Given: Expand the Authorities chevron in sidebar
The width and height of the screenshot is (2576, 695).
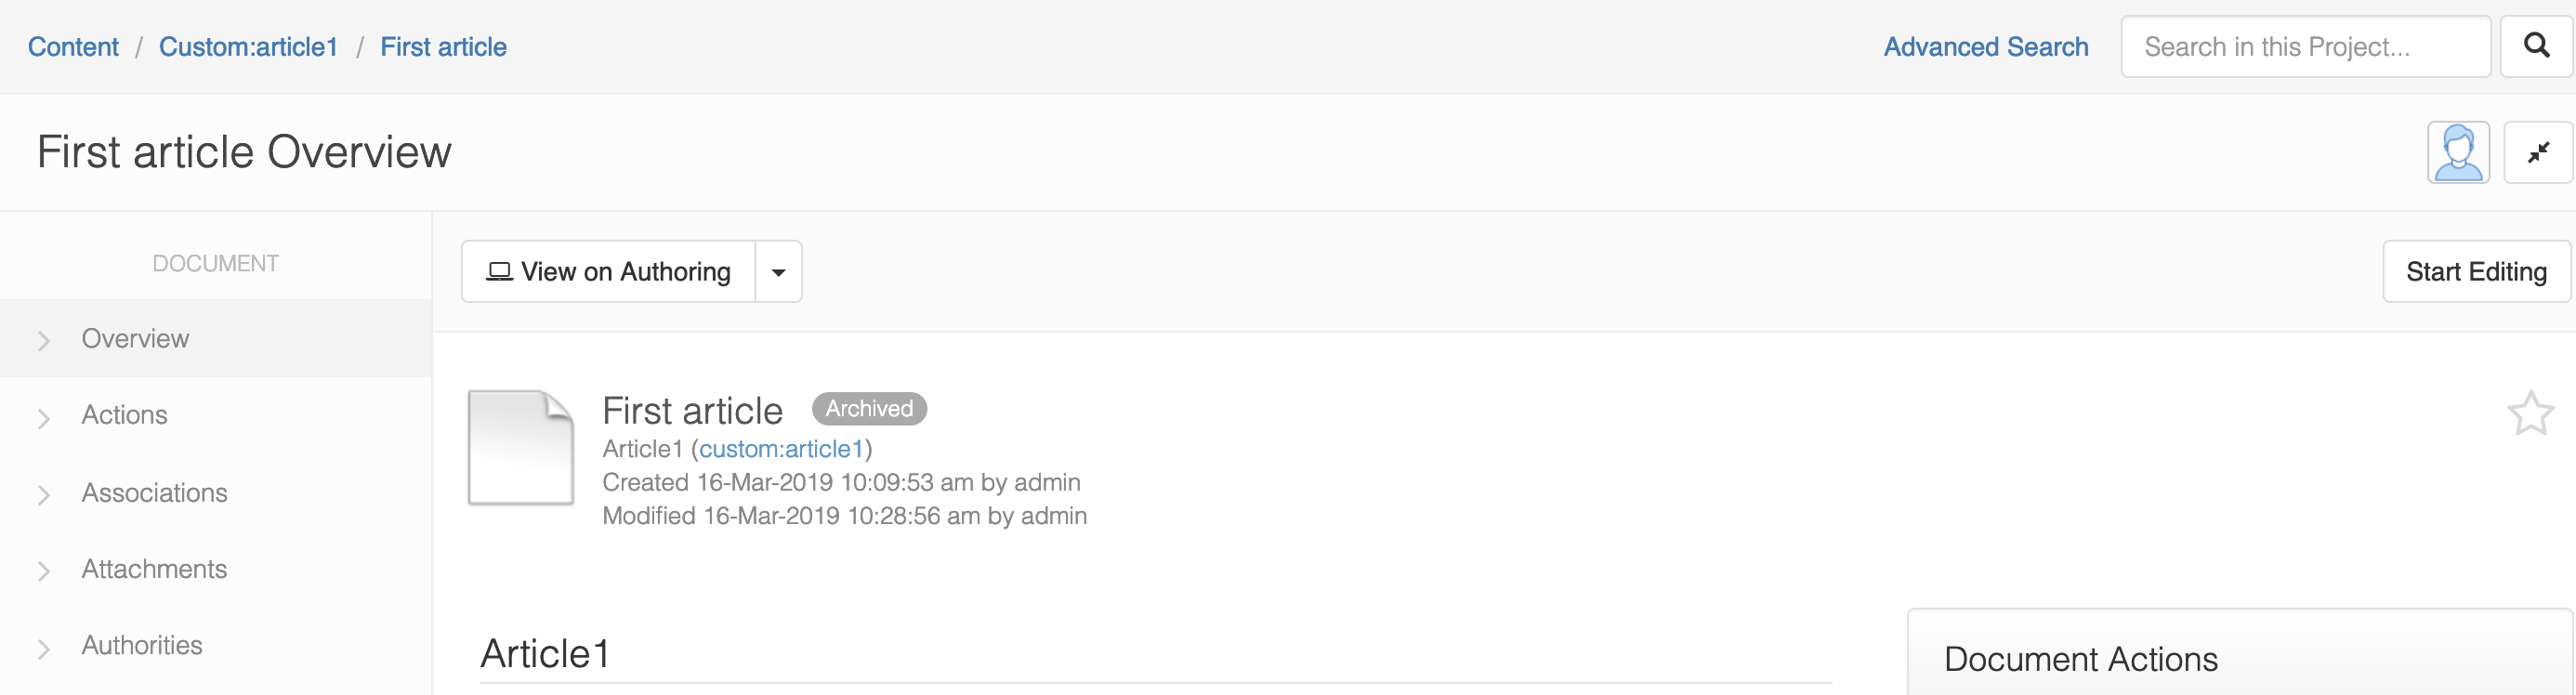Looking at the screenshot, I should coord(44,648).
